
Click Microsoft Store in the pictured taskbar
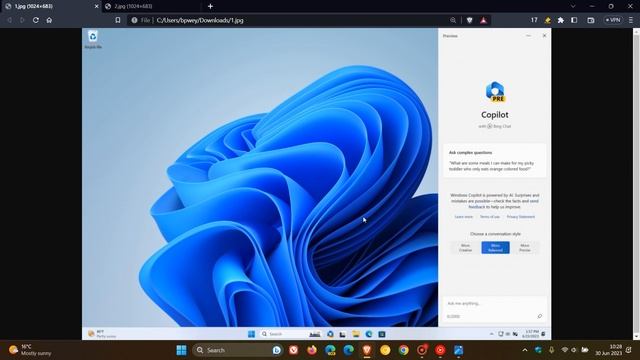click(x=382, y=334)
